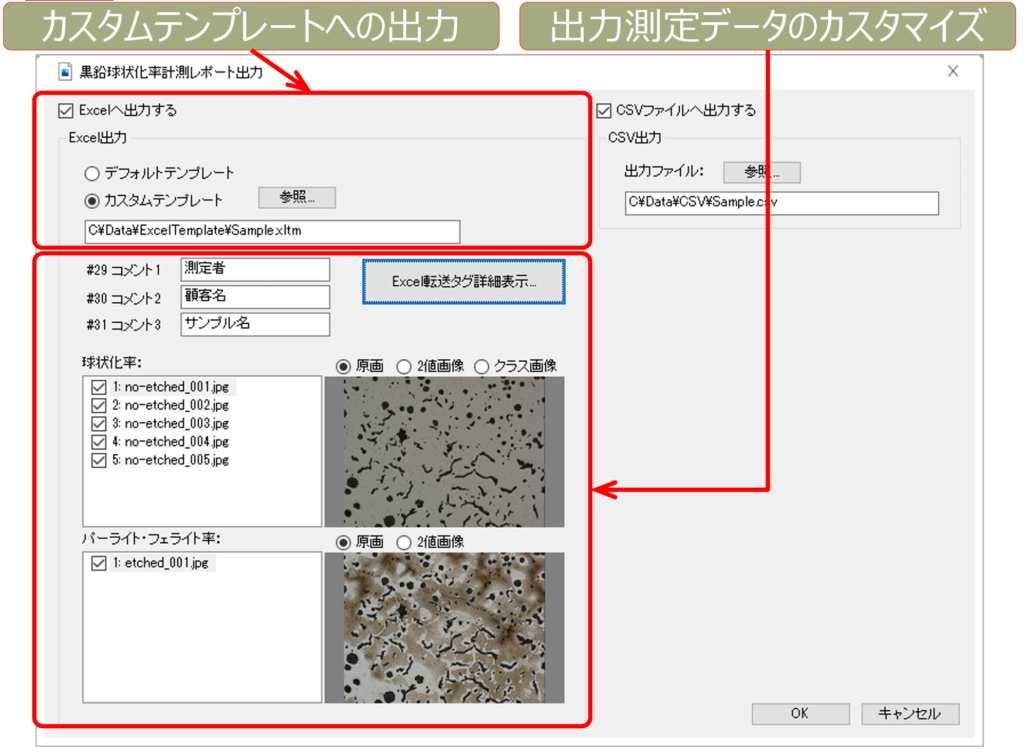Click 参照 button for Excel template
Screen dimensions: 1024x756
coord(297,198)
